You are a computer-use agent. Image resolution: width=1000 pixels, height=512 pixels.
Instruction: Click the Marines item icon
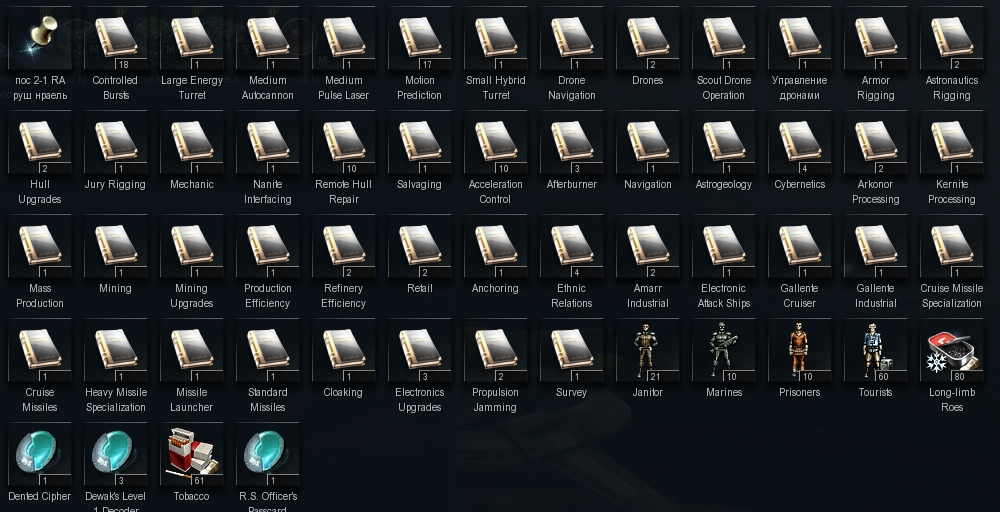[x=724, y=349]
